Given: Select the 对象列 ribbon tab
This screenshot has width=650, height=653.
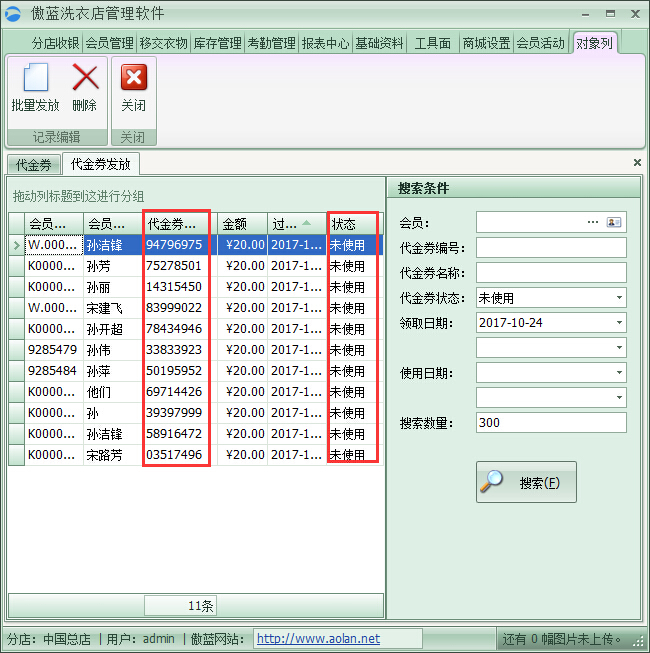Looking at the screenshot, I should pos(594,43).
